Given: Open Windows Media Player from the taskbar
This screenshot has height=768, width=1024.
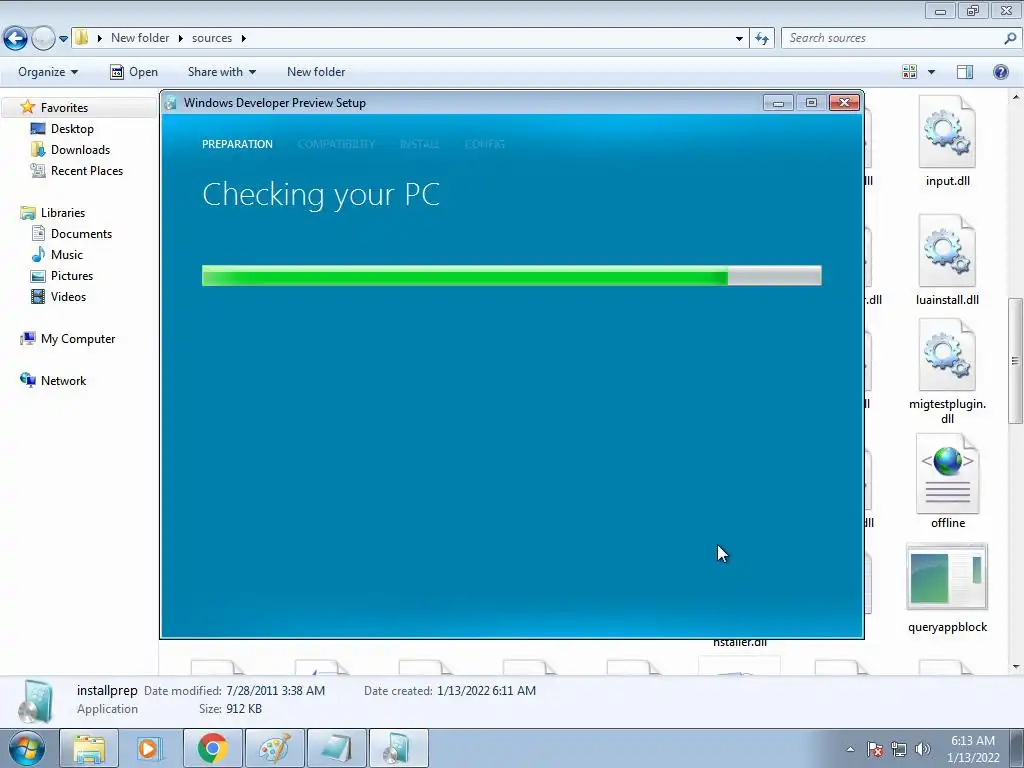Looking at the screenshot, I should 150,748.
